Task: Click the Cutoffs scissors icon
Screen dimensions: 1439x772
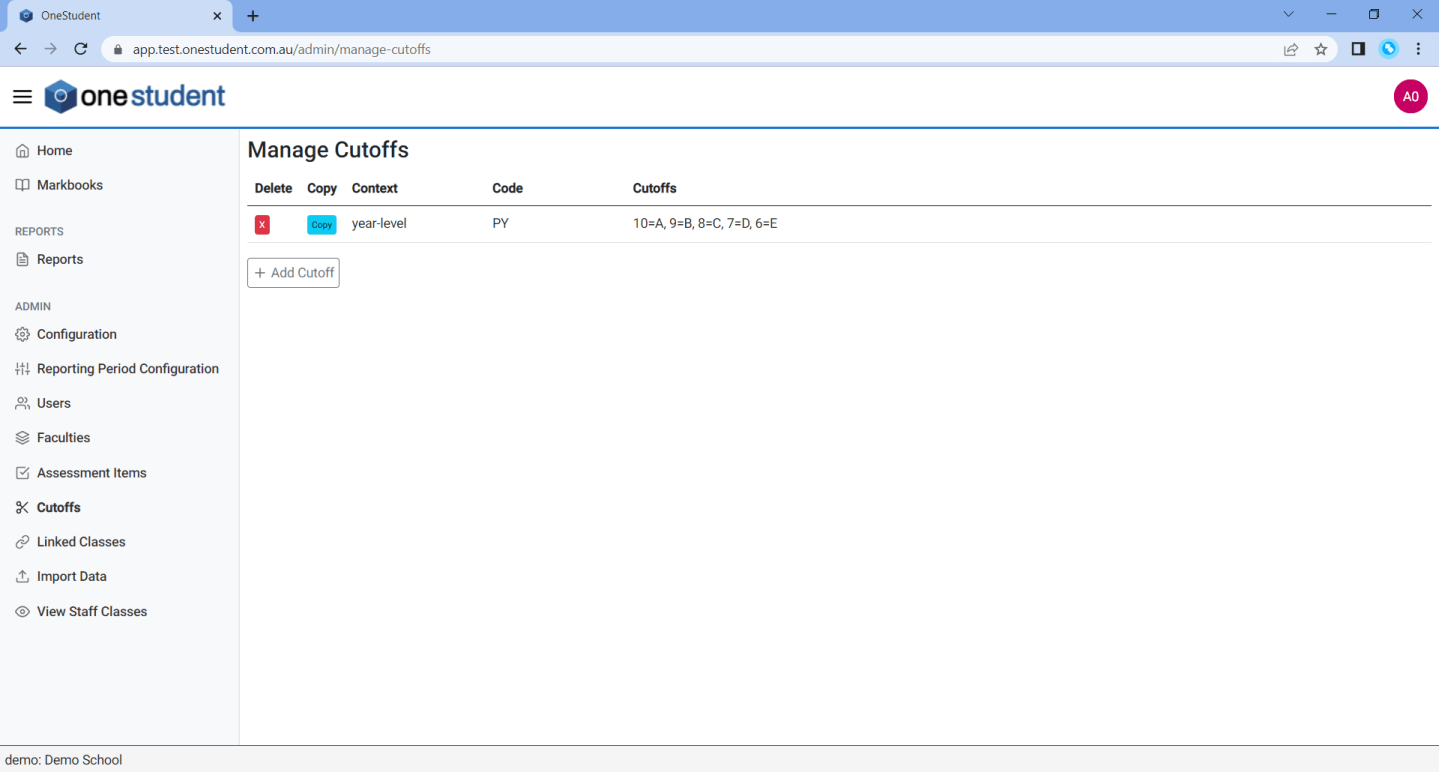Action: tap(22, 507)
